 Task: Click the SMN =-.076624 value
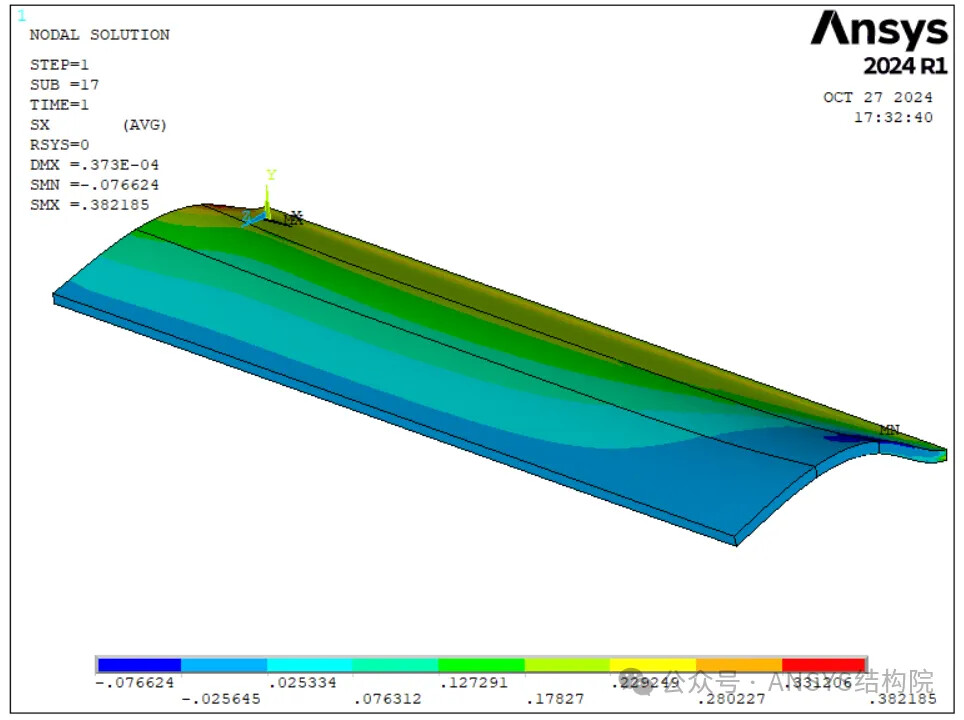click(94, 185)
